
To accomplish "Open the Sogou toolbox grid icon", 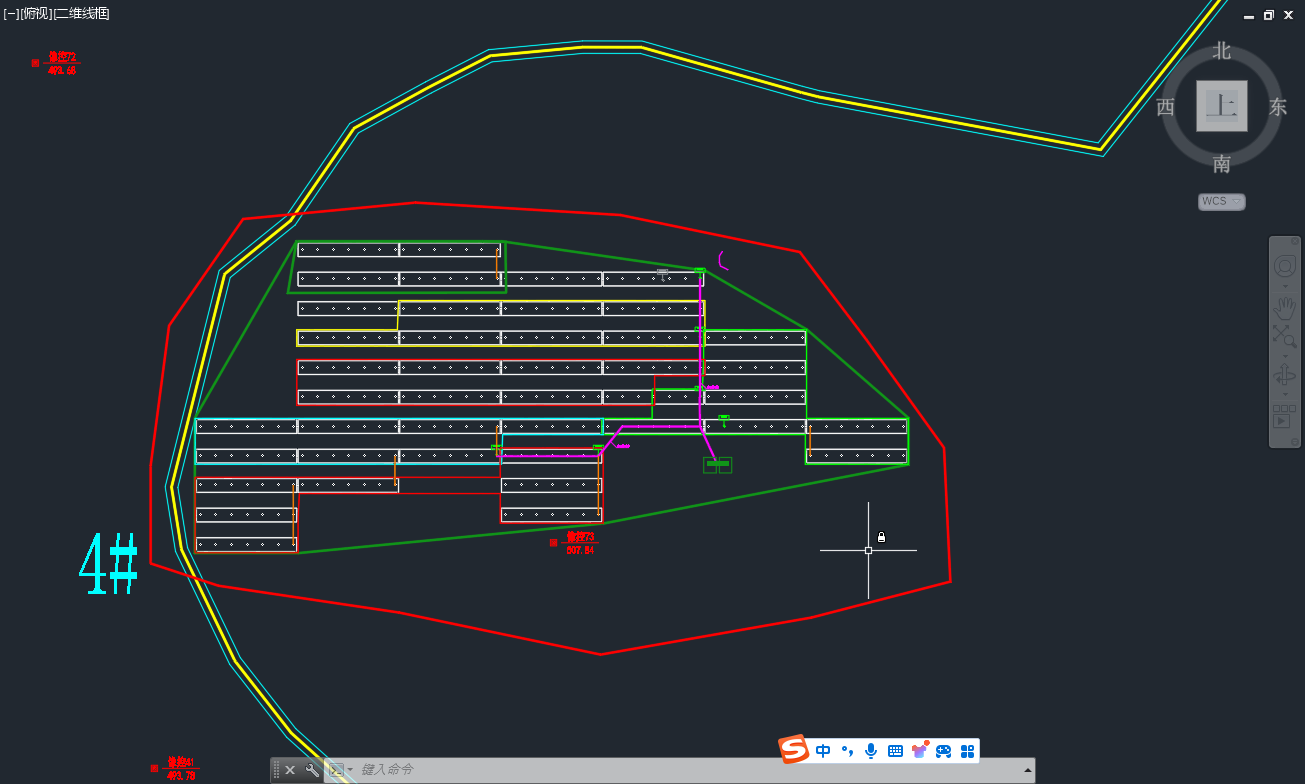I will click(967, 751).
